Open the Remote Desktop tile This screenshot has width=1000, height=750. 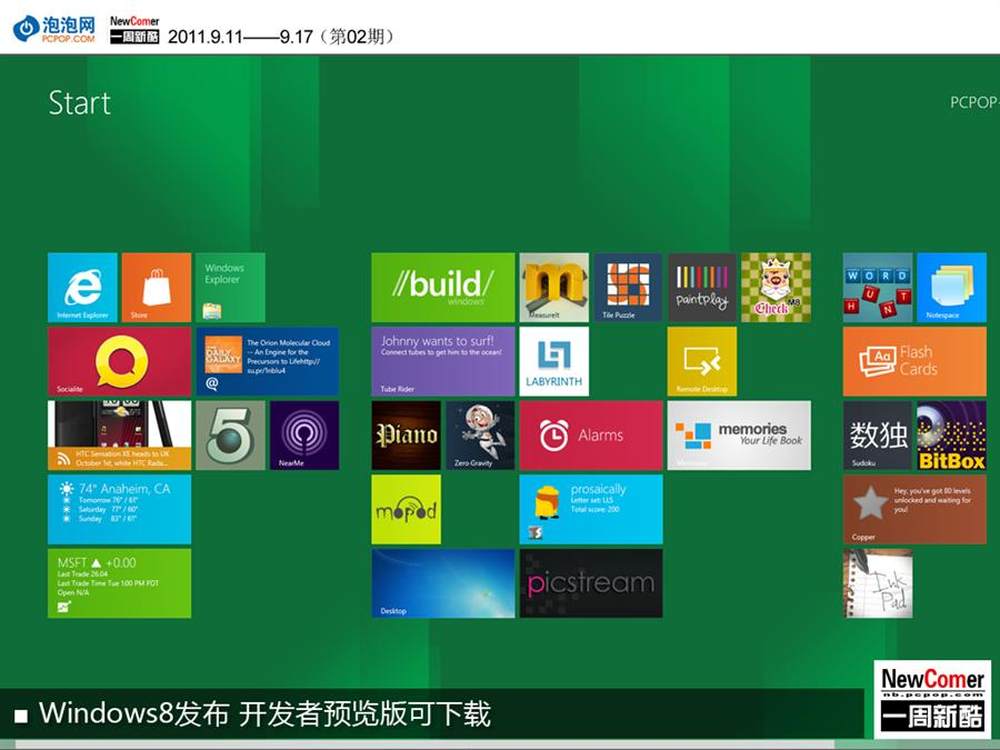(x=702, y=362)
